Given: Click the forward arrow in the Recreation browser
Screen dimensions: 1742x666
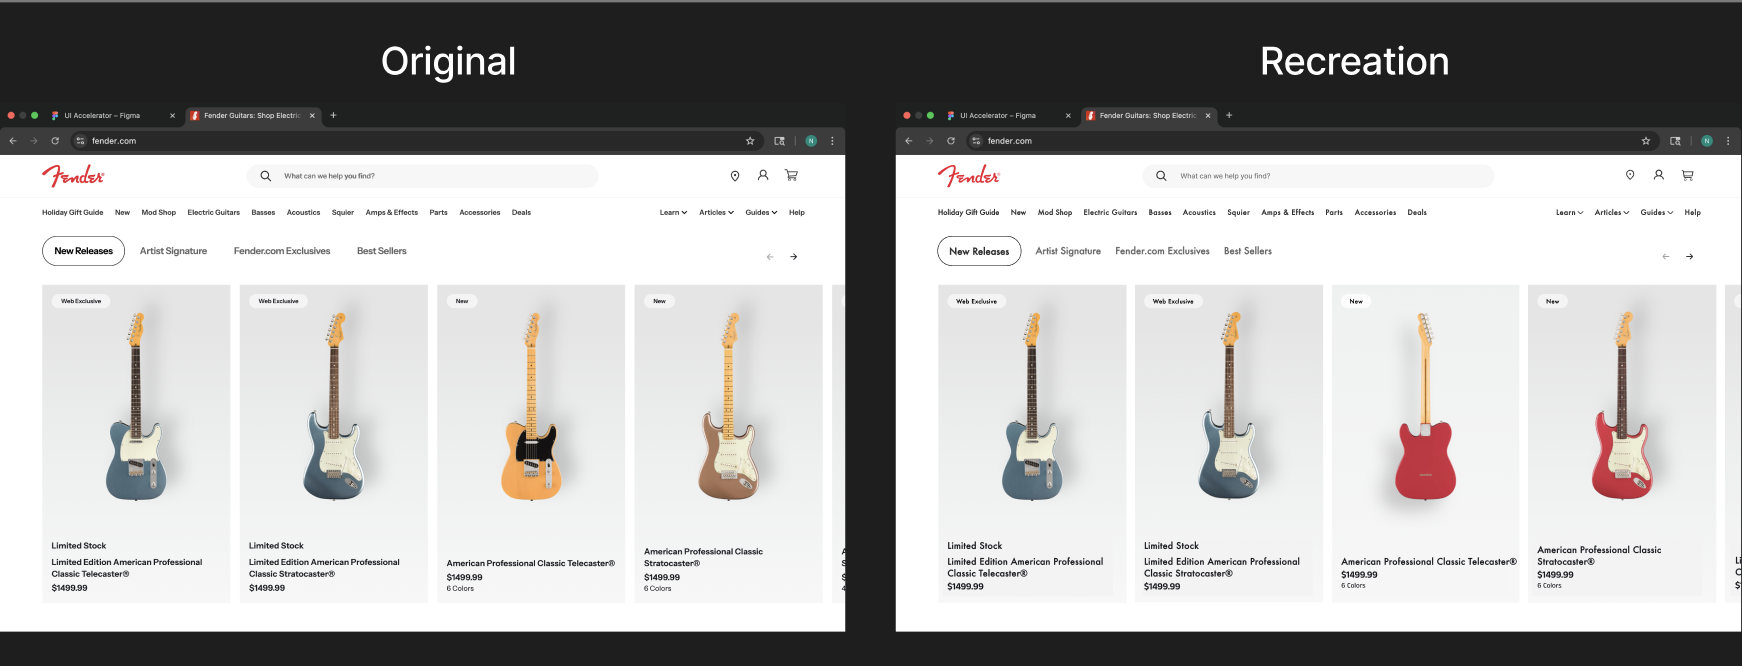Looking at the screenshot, I should [x=930, y=141].
